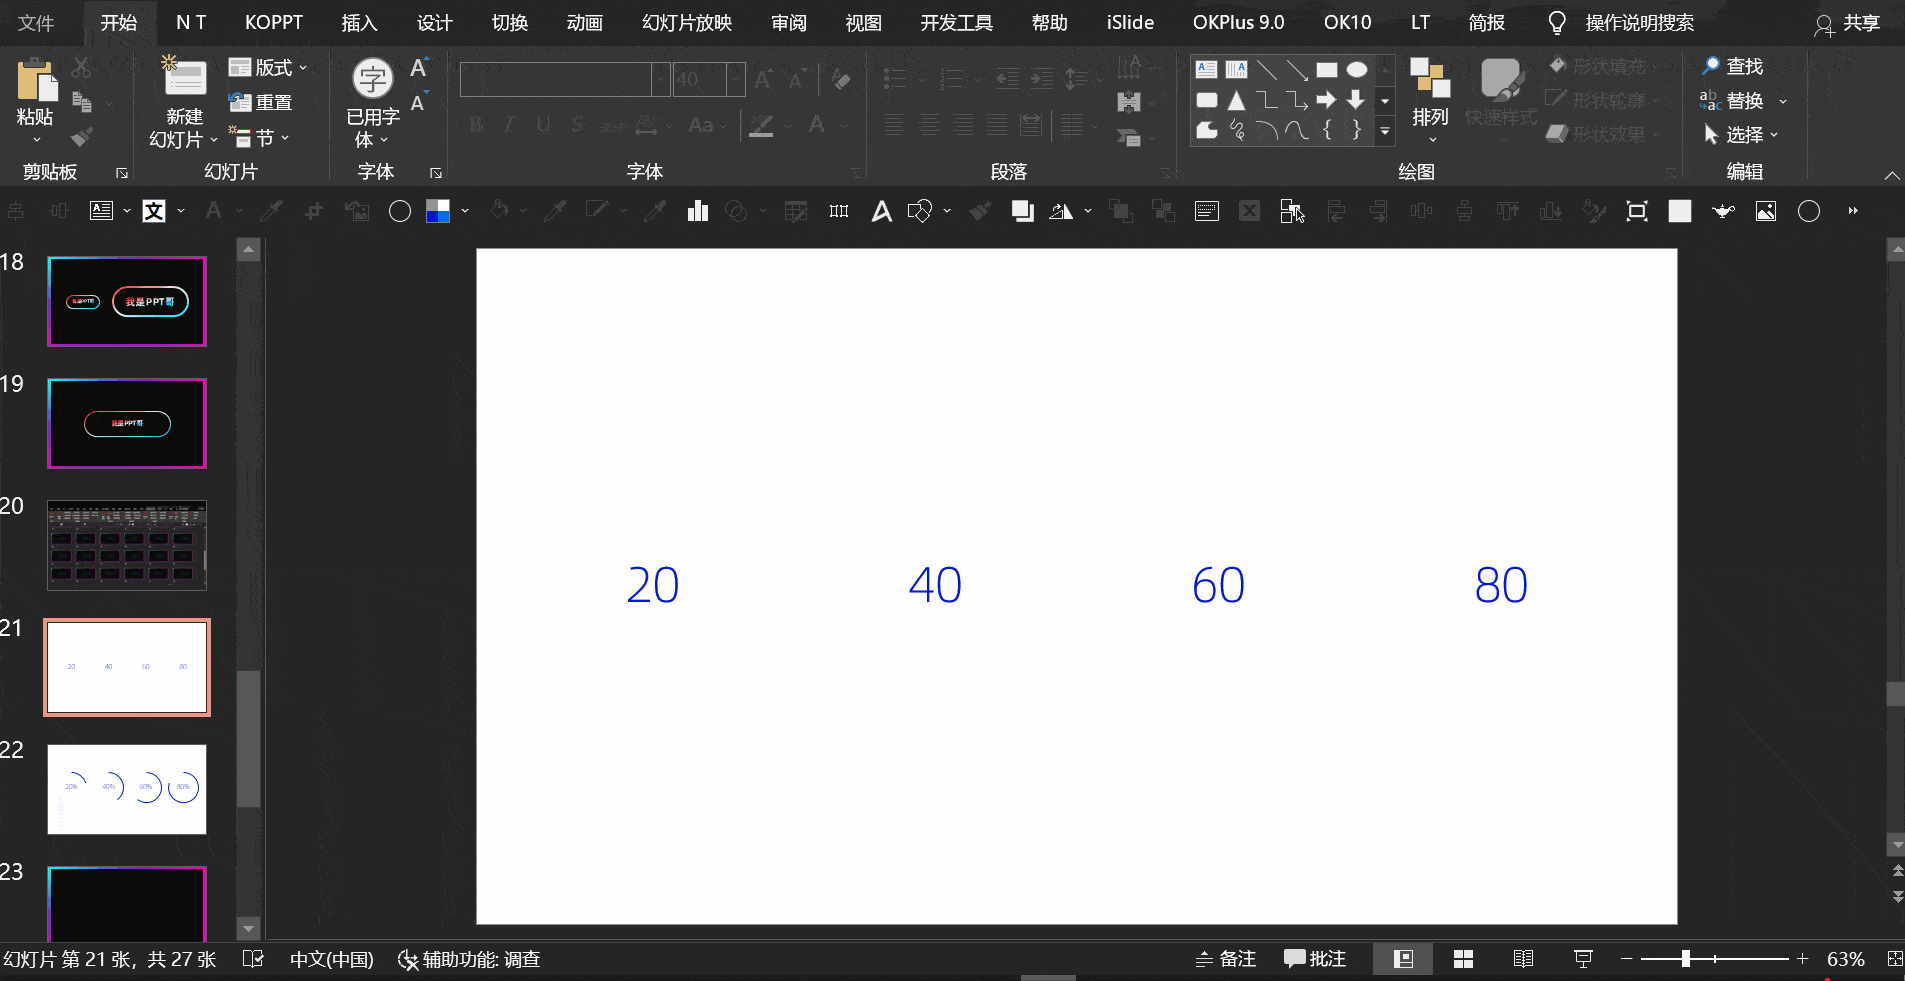This screenshot has width=1905, height=981.
Task: Click the Accessibility check status icon
Action: (407, 960)
